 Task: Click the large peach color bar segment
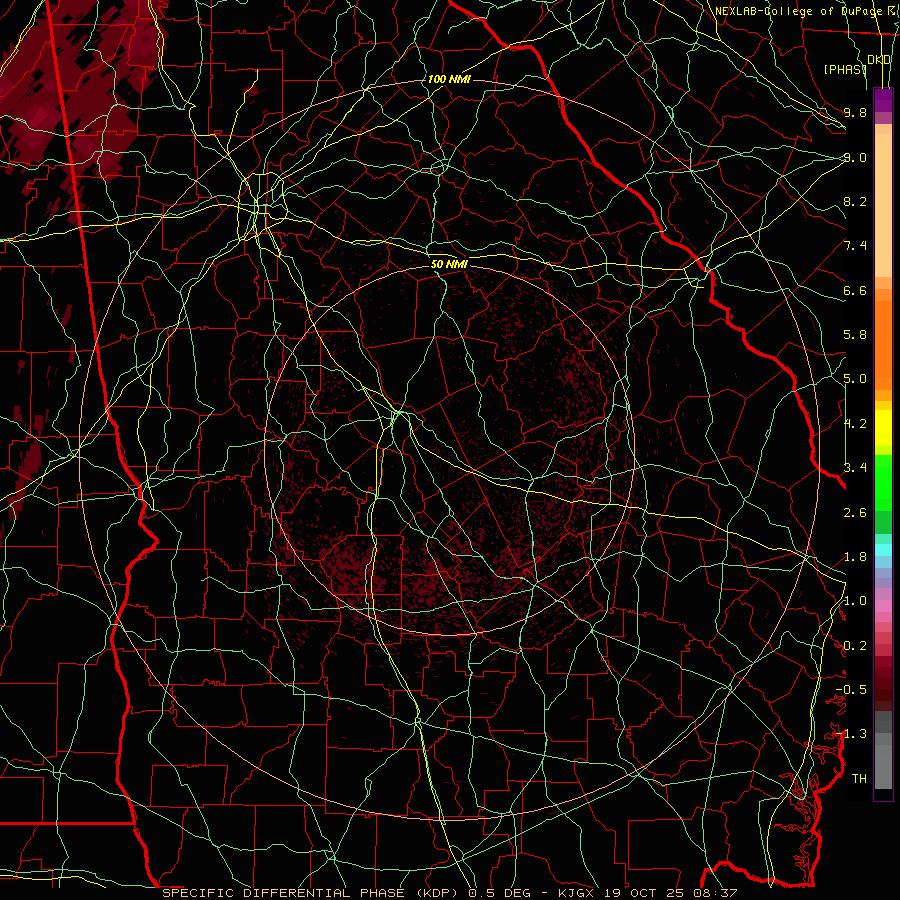coord(883,205)
